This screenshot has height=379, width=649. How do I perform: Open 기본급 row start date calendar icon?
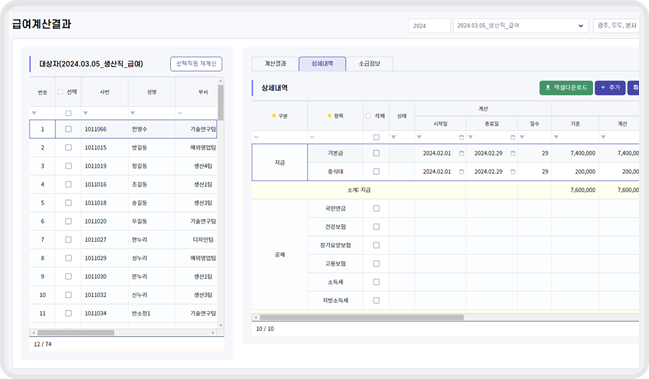tap(462, 153)
